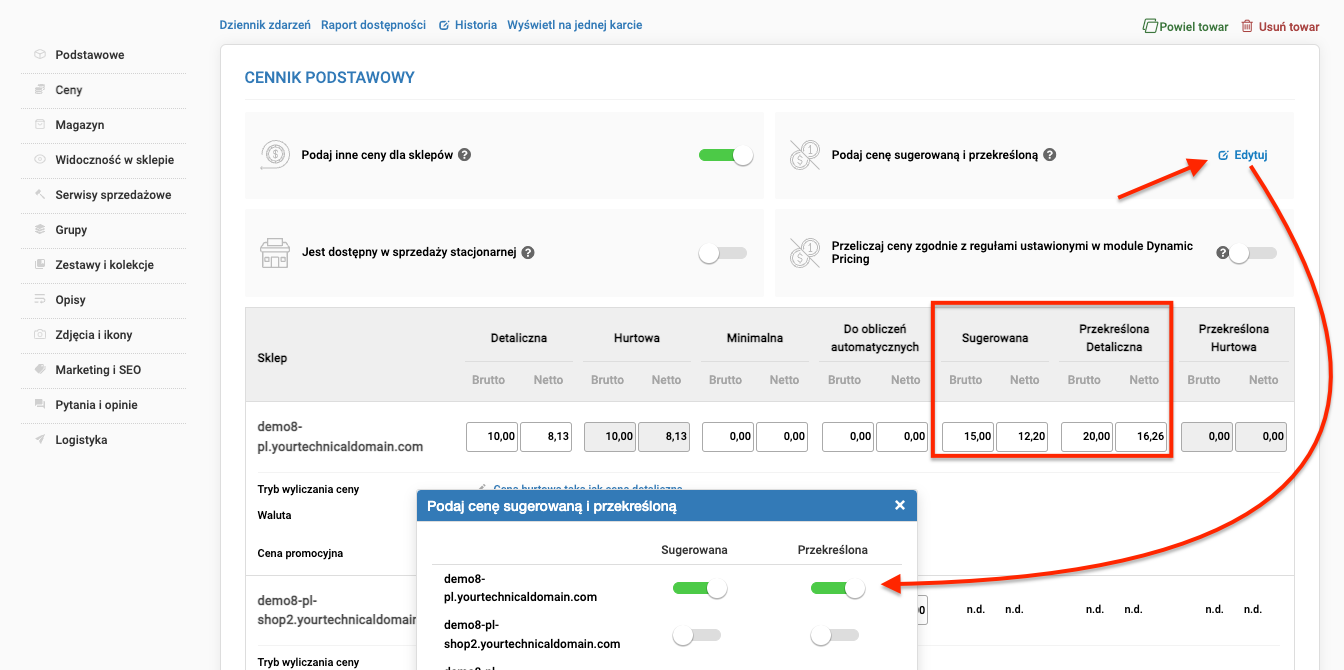Click Minimalna Brutto price field
This screenshot has height=670, width=1344.
728,437
